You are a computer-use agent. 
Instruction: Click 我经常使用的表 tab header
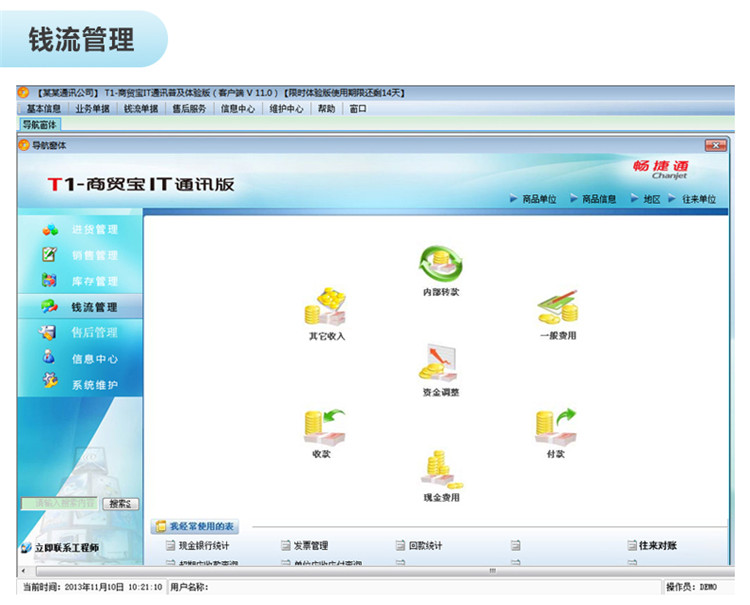coord(195,527)
